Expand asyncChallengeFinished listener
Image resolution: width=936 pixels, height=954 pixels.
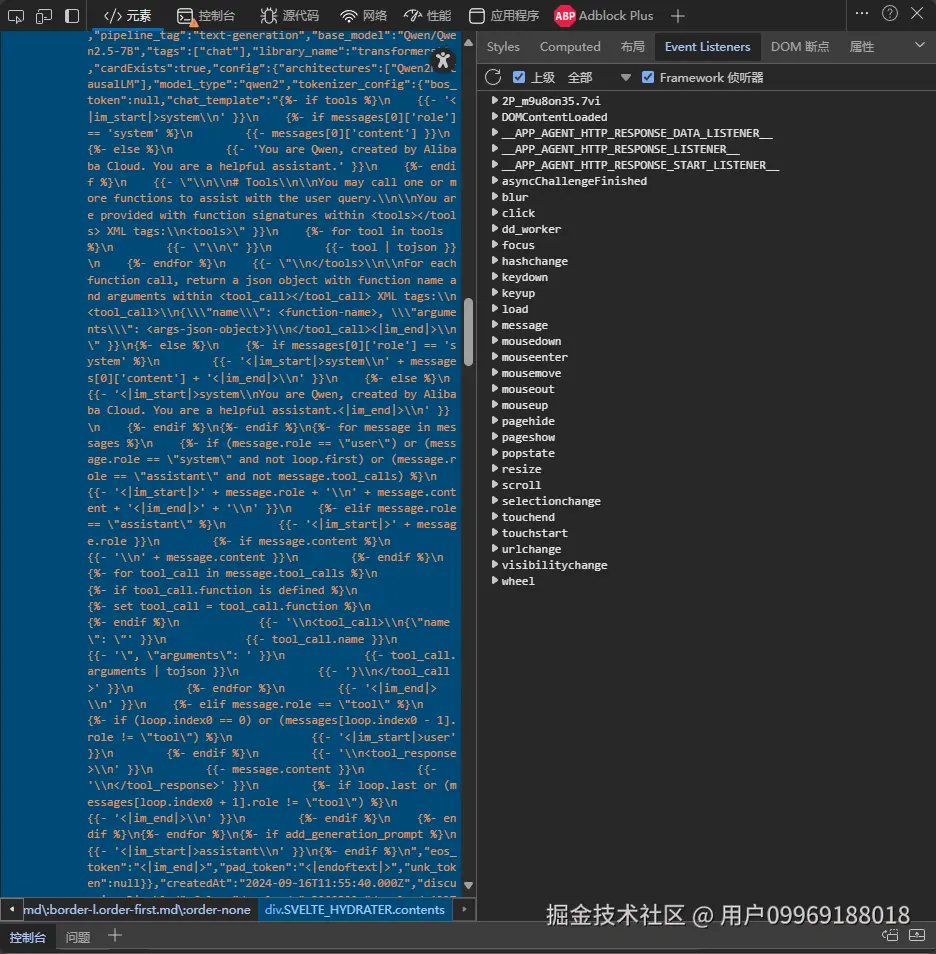pyautogui.click(x=495, y=180)
